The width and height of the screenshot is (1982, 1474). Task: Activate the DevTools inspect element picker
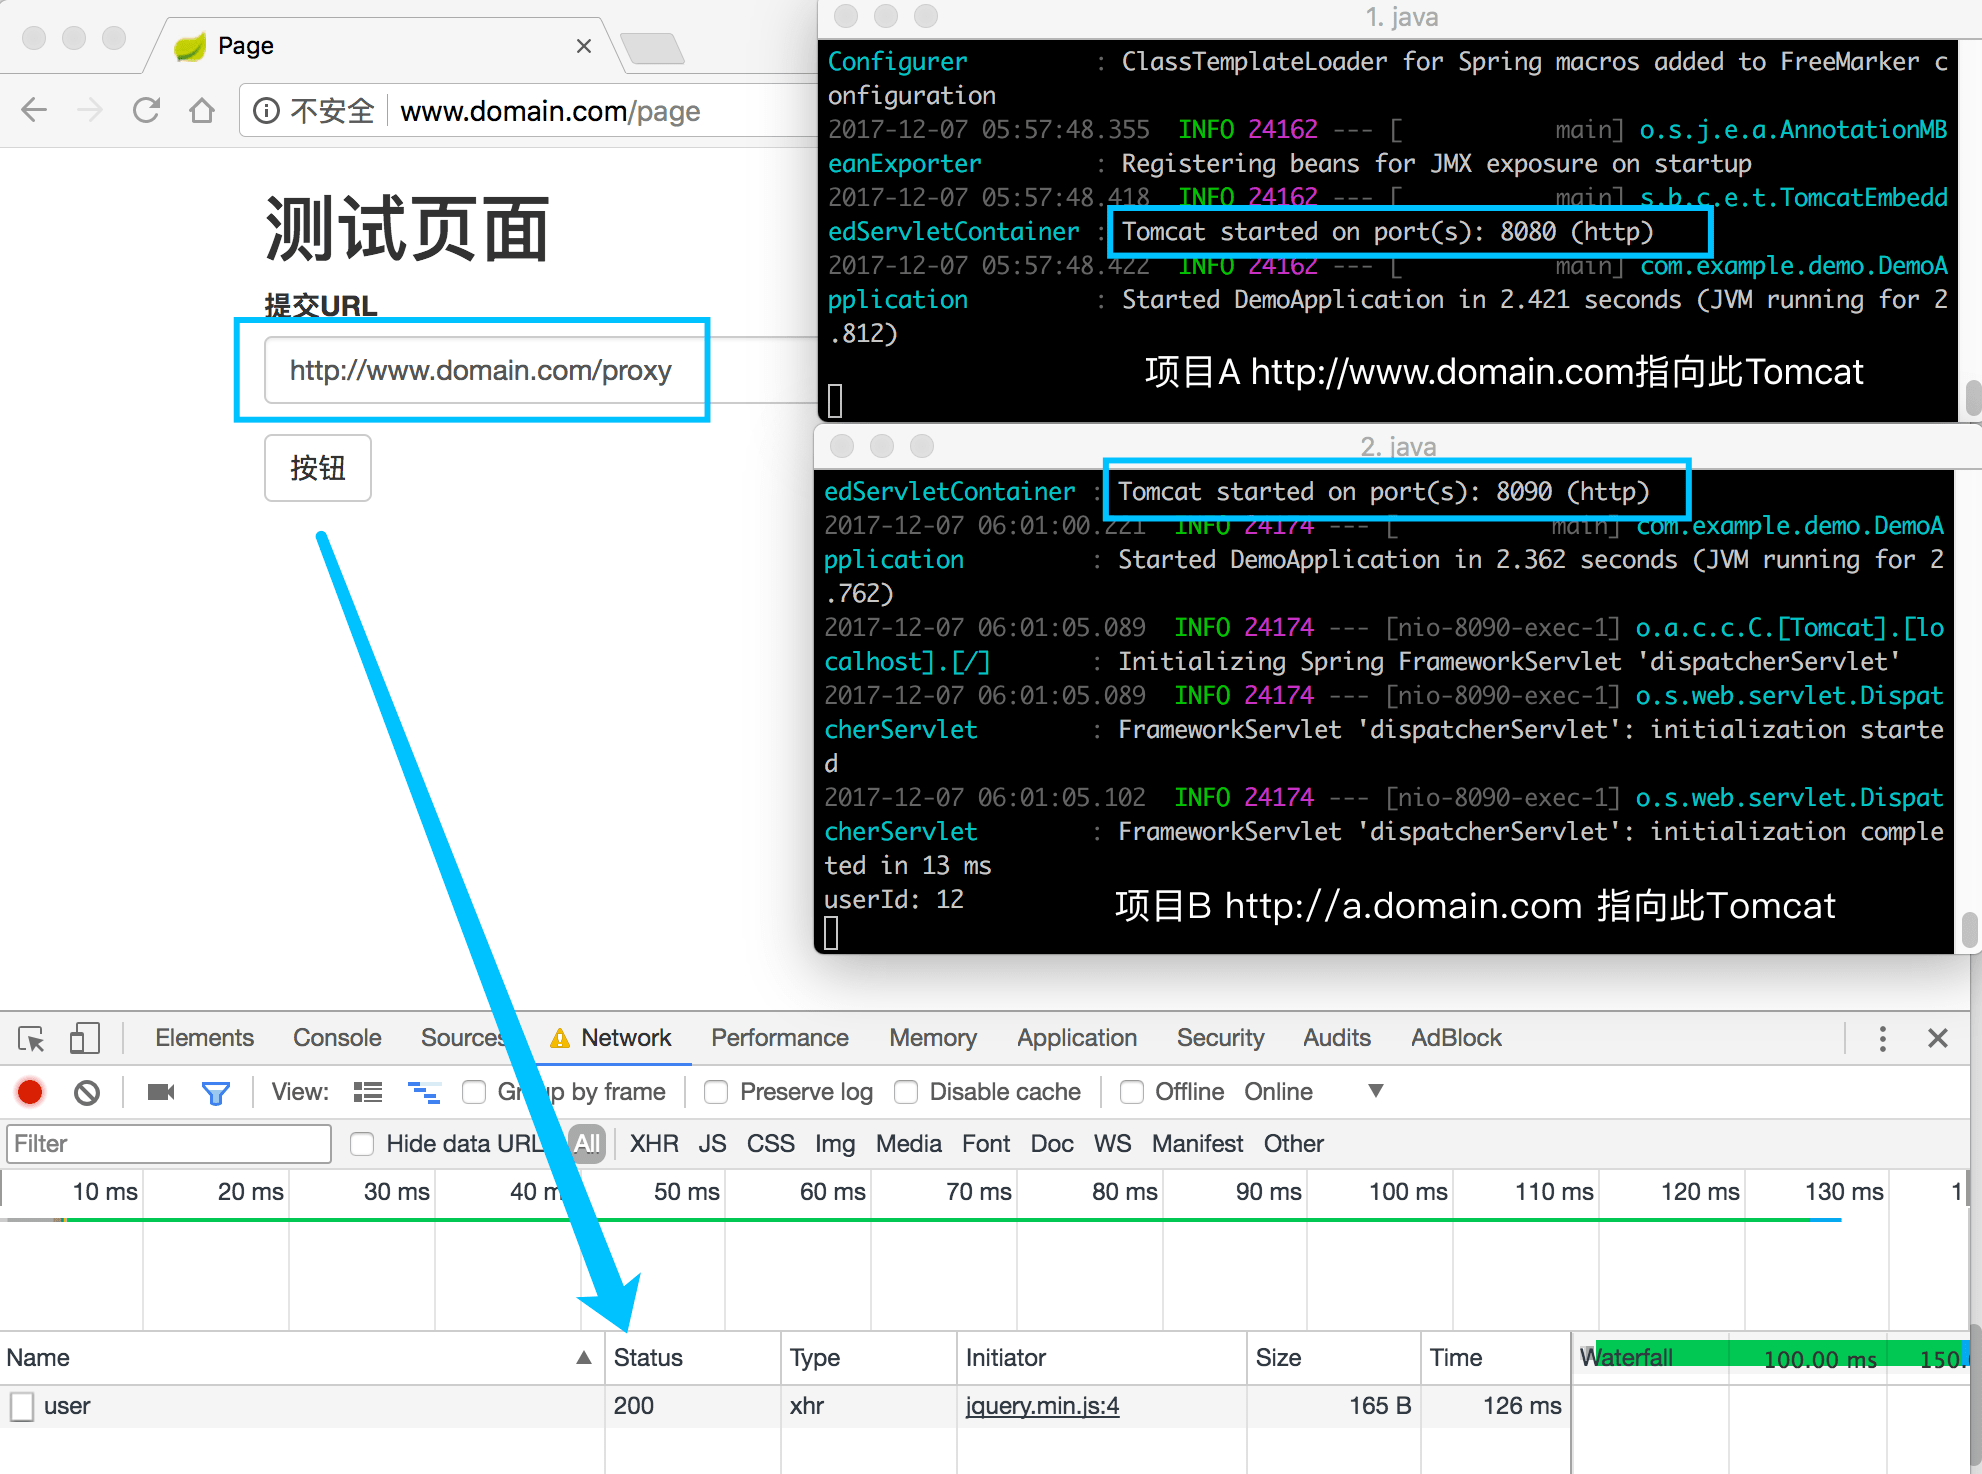pos(31,1039)
